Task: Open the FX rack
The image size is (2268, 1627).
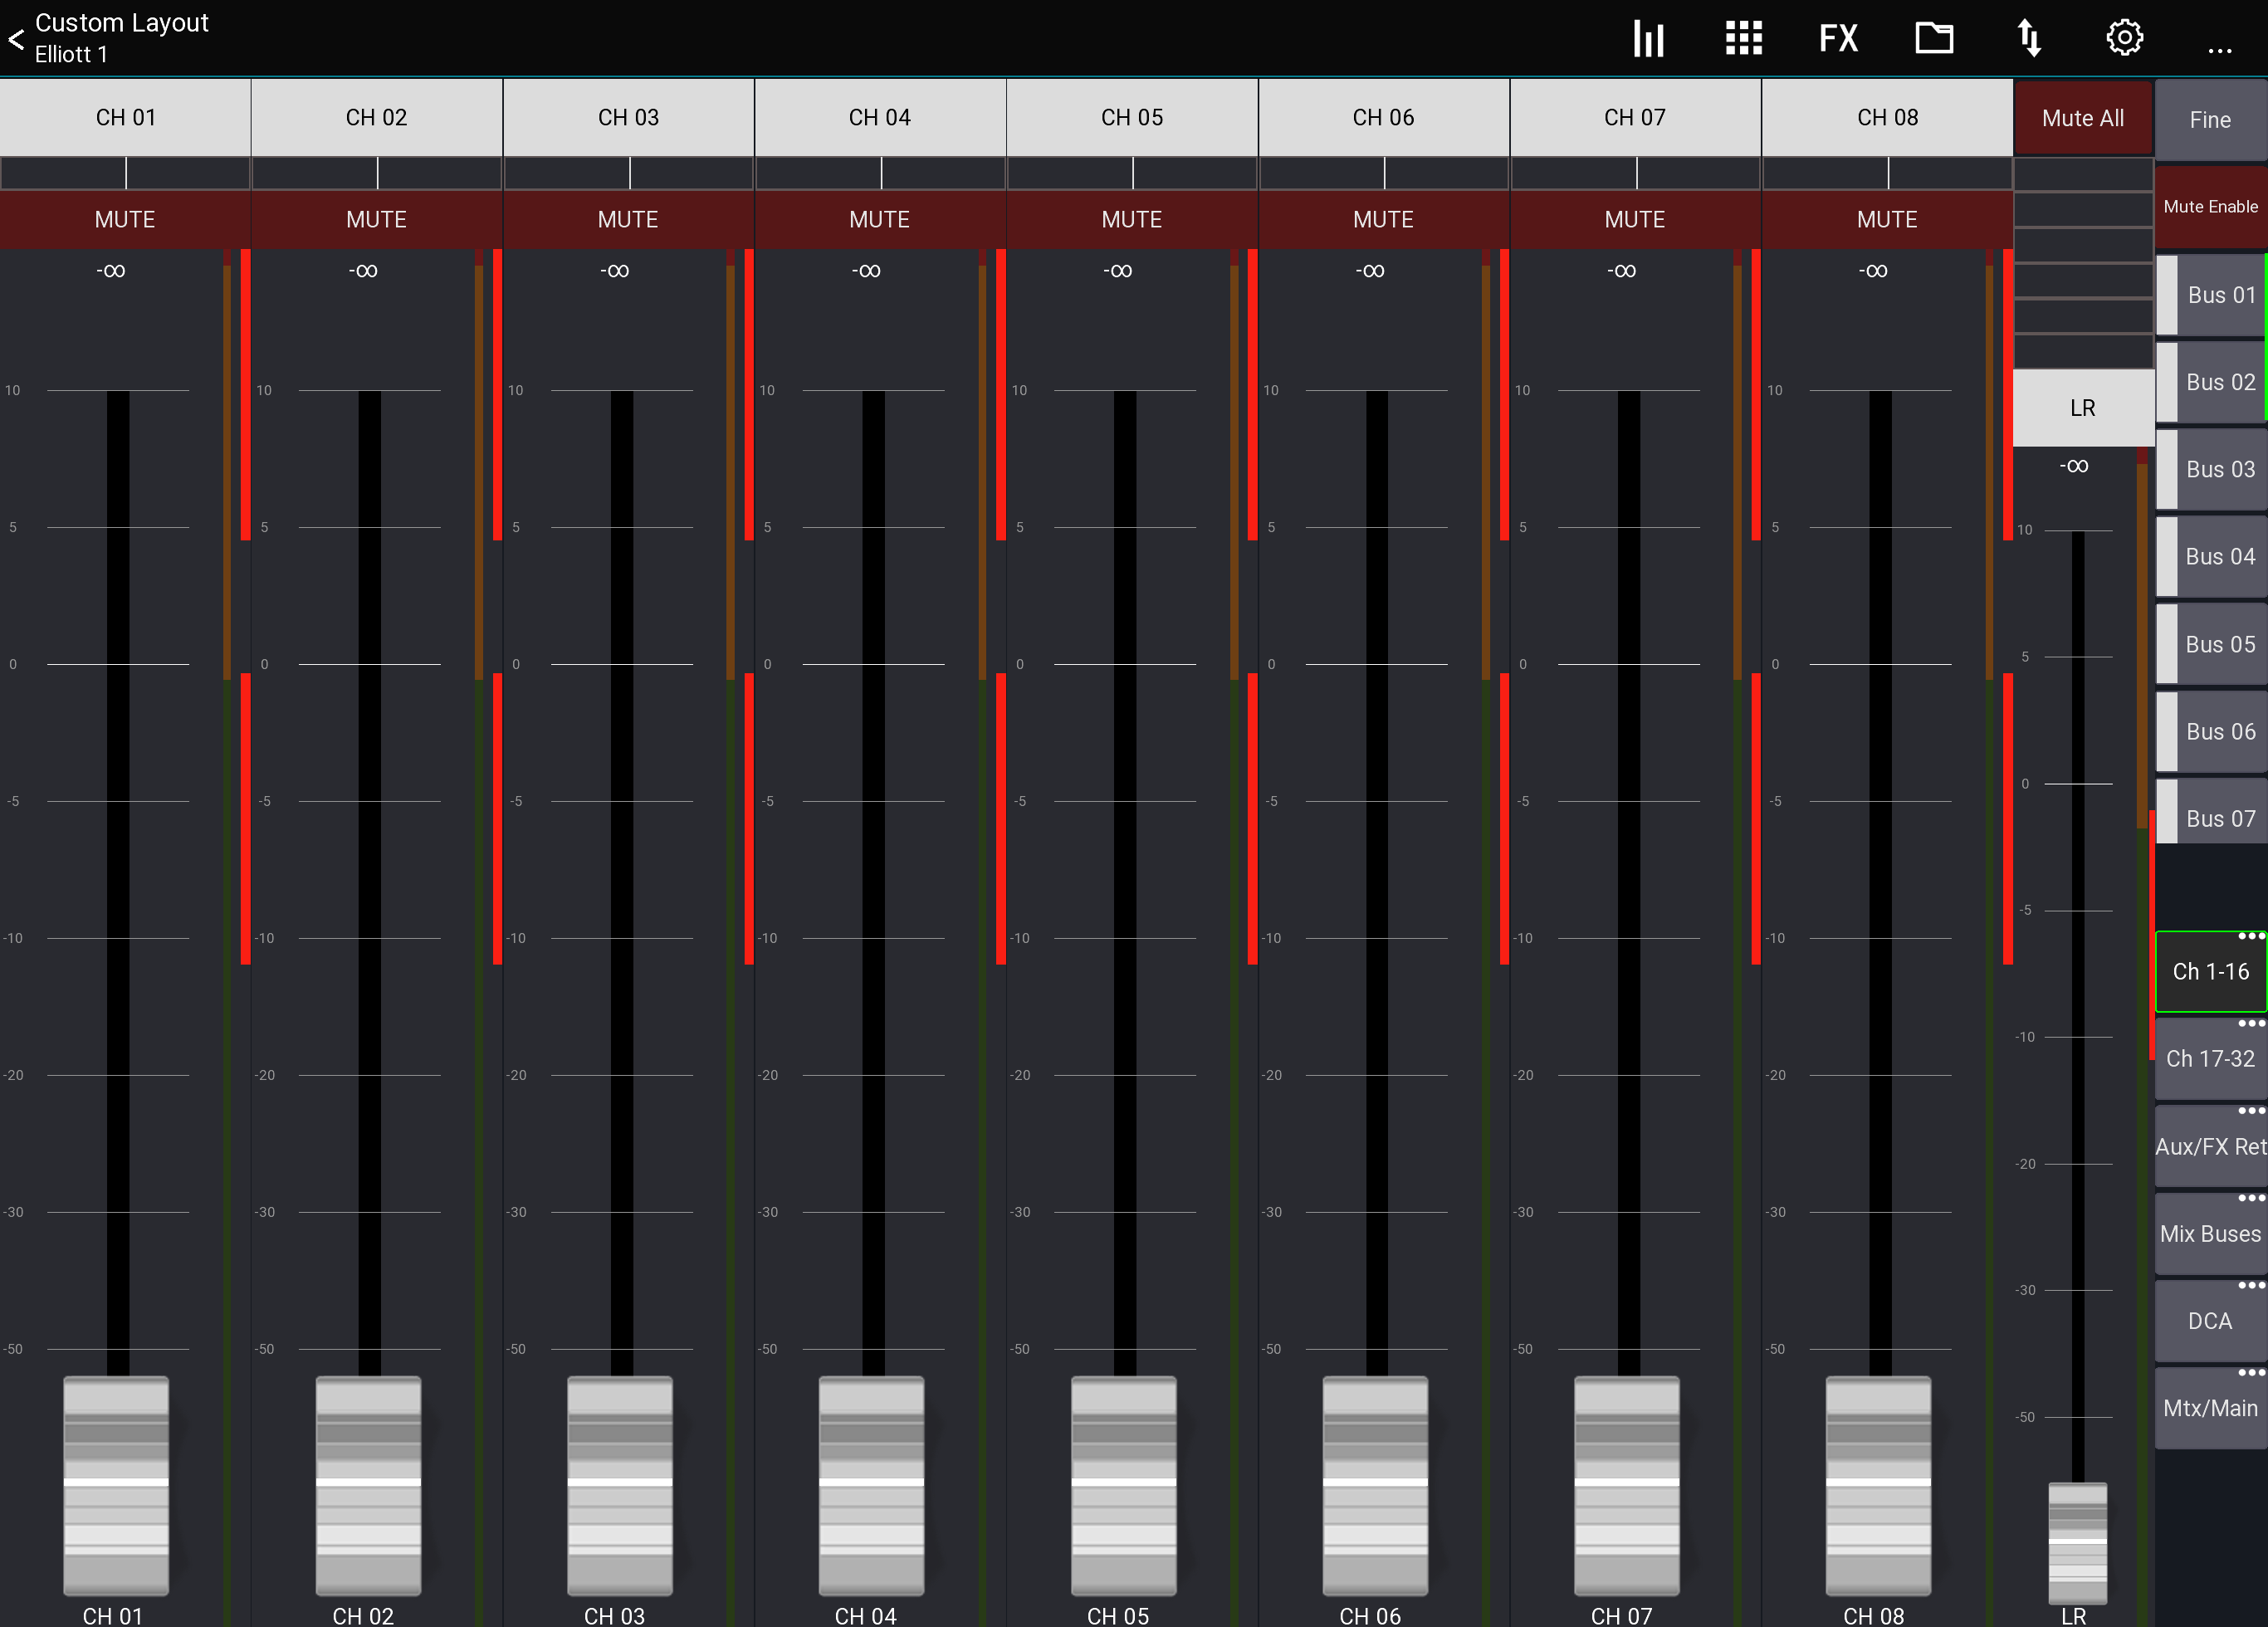Action: pos(1838,38)
